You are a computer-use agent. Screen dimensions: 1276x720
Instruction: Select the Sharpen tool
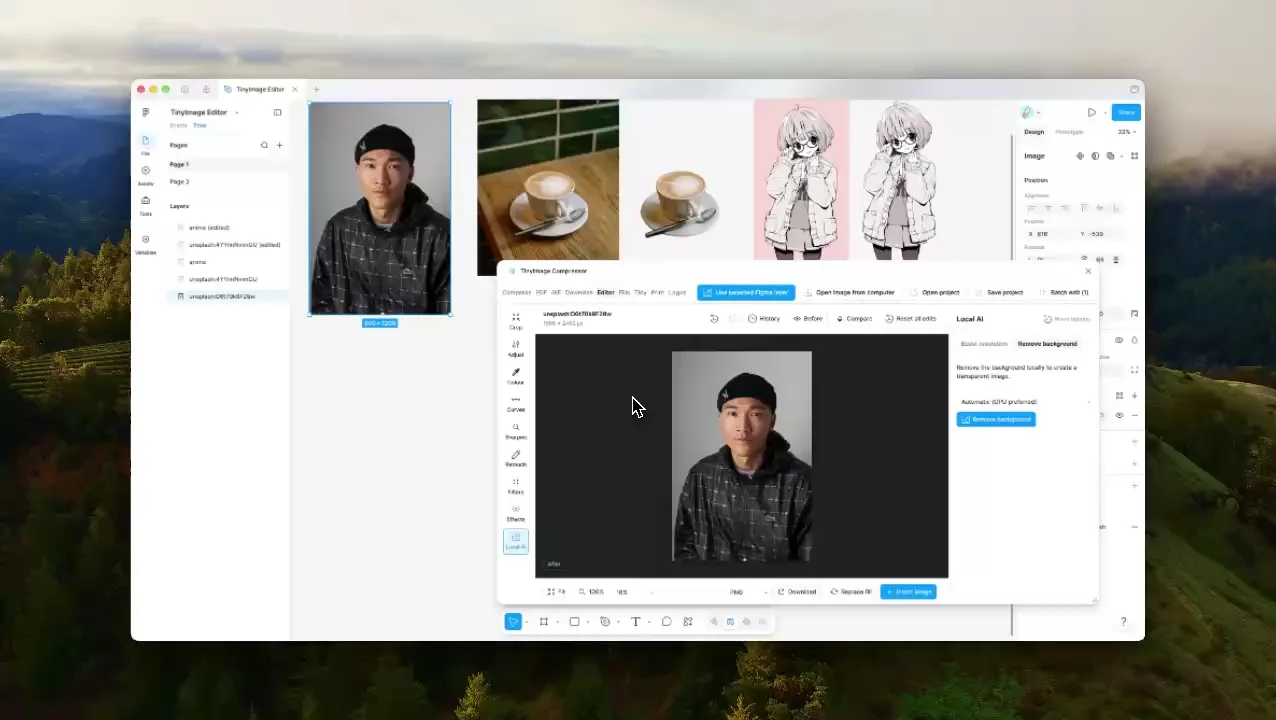516,431
